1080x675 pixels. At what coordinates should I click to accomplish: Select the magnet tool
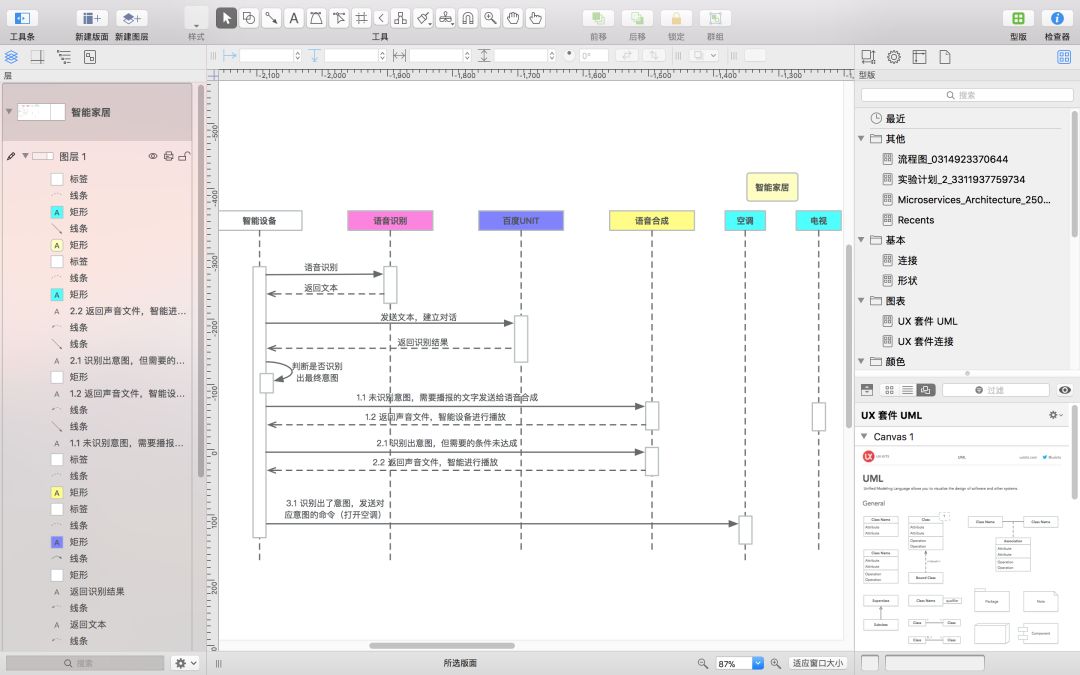pos(468,19)
